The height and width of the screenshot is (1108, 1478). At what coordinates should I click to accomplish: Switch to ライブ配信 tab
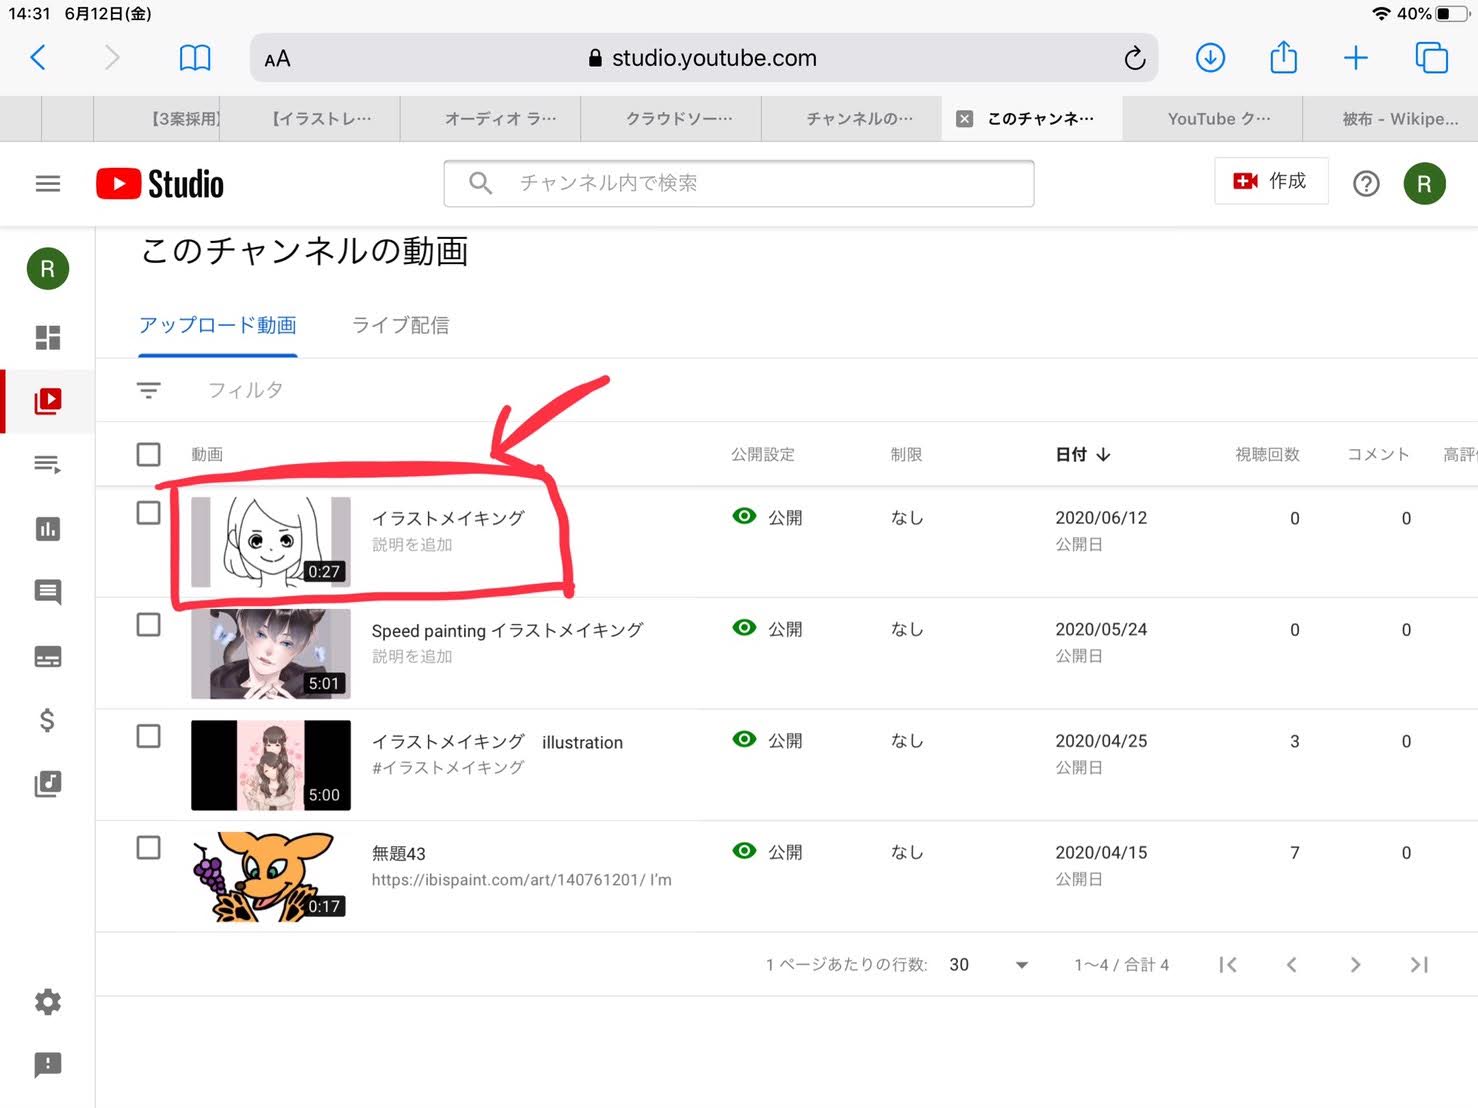pos(400,325)
